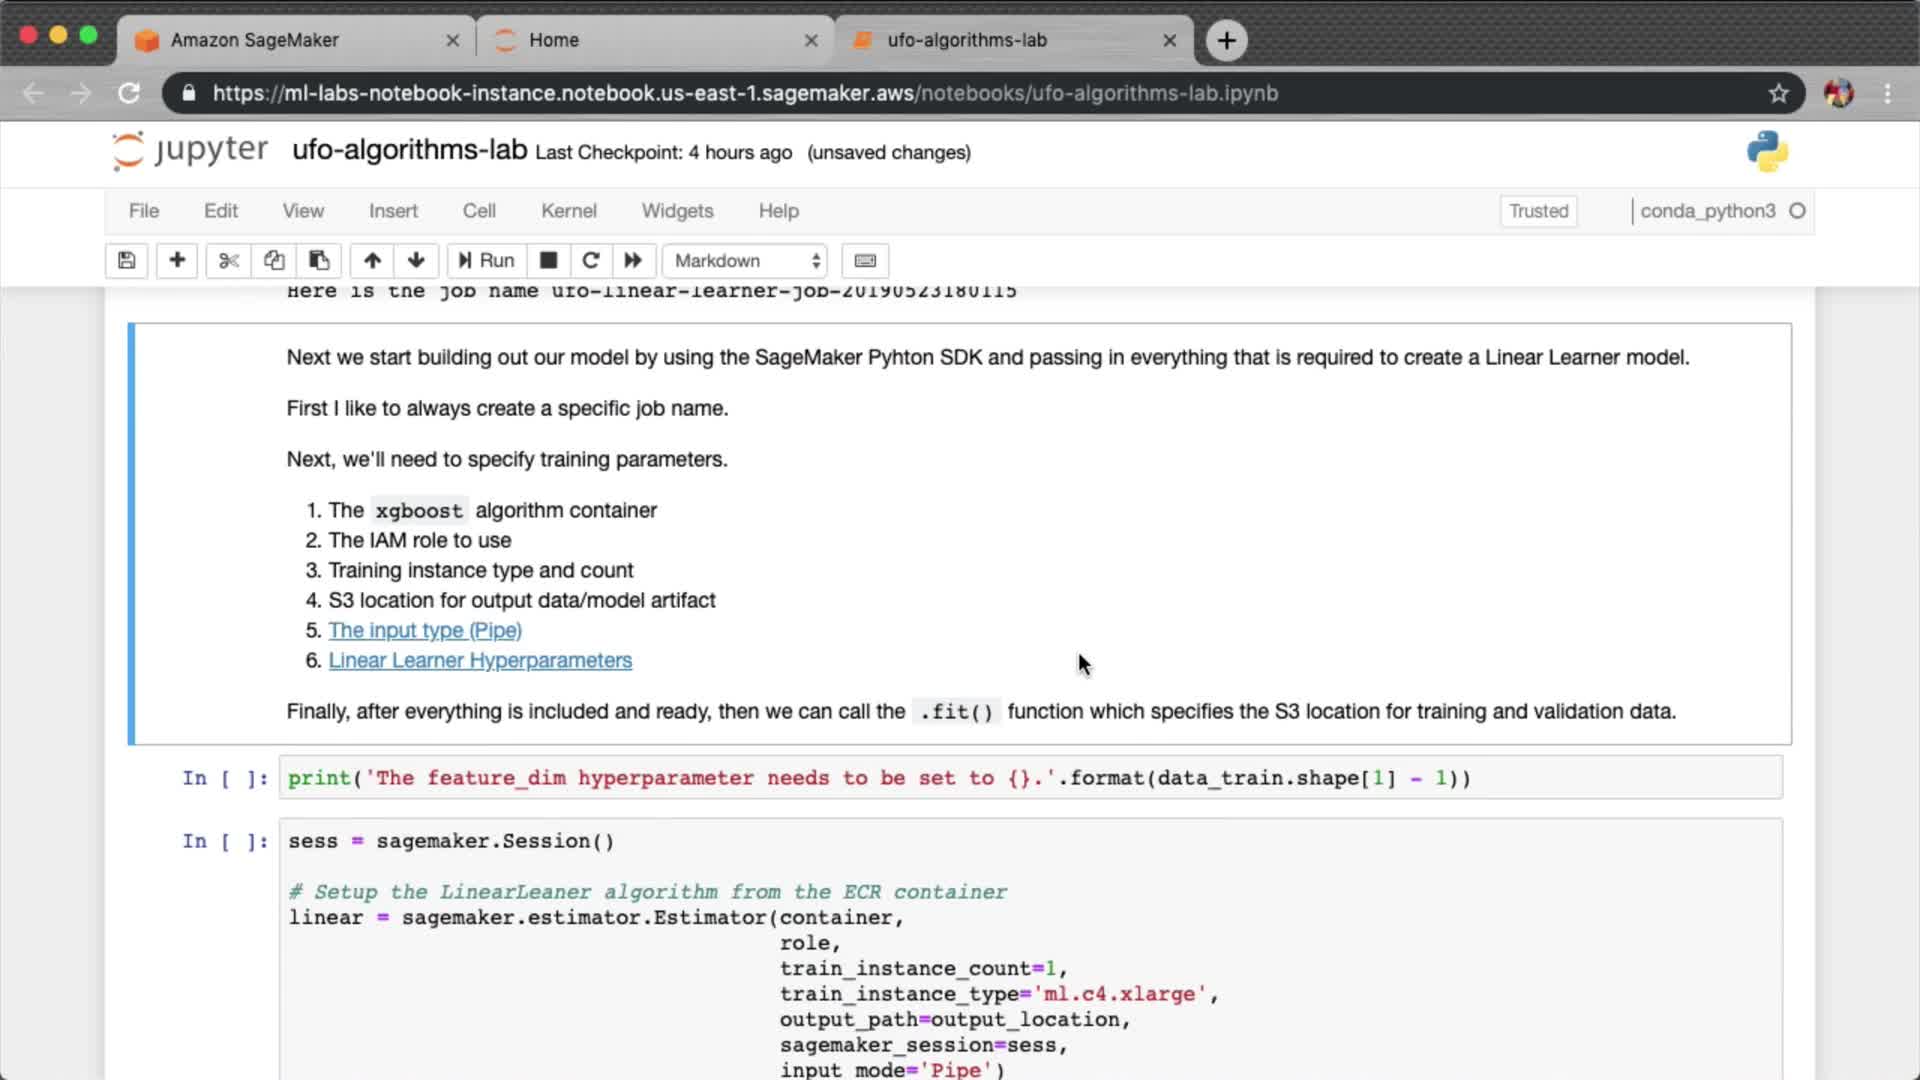Insert cell below with plus icon

[177, 260]
